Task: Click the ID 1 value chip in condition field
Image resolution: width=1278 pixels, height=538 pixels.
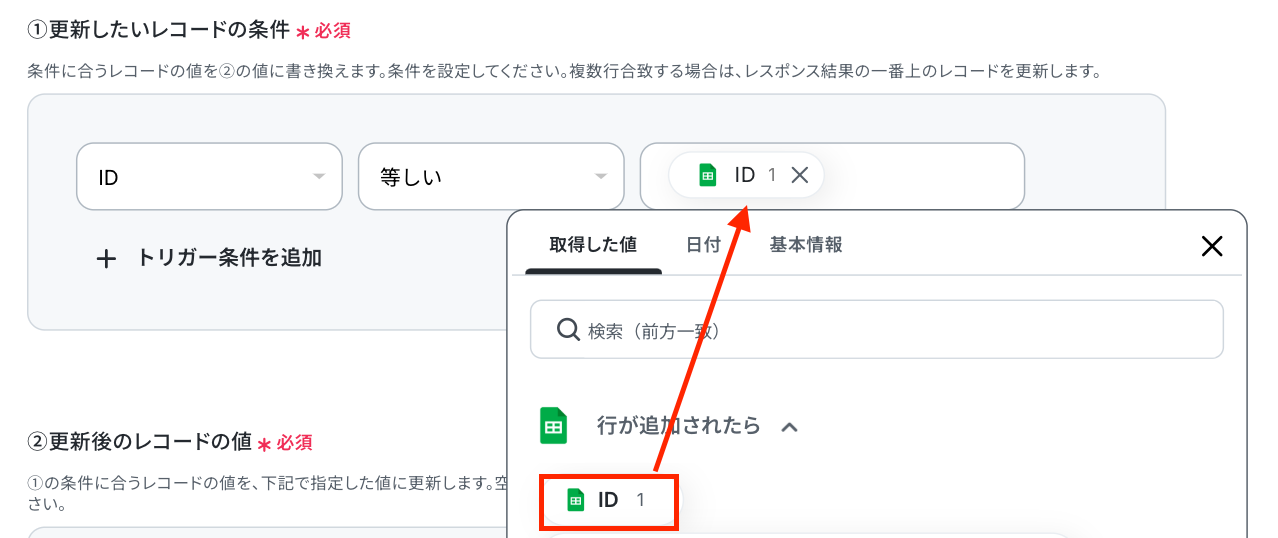Action: 746,175
